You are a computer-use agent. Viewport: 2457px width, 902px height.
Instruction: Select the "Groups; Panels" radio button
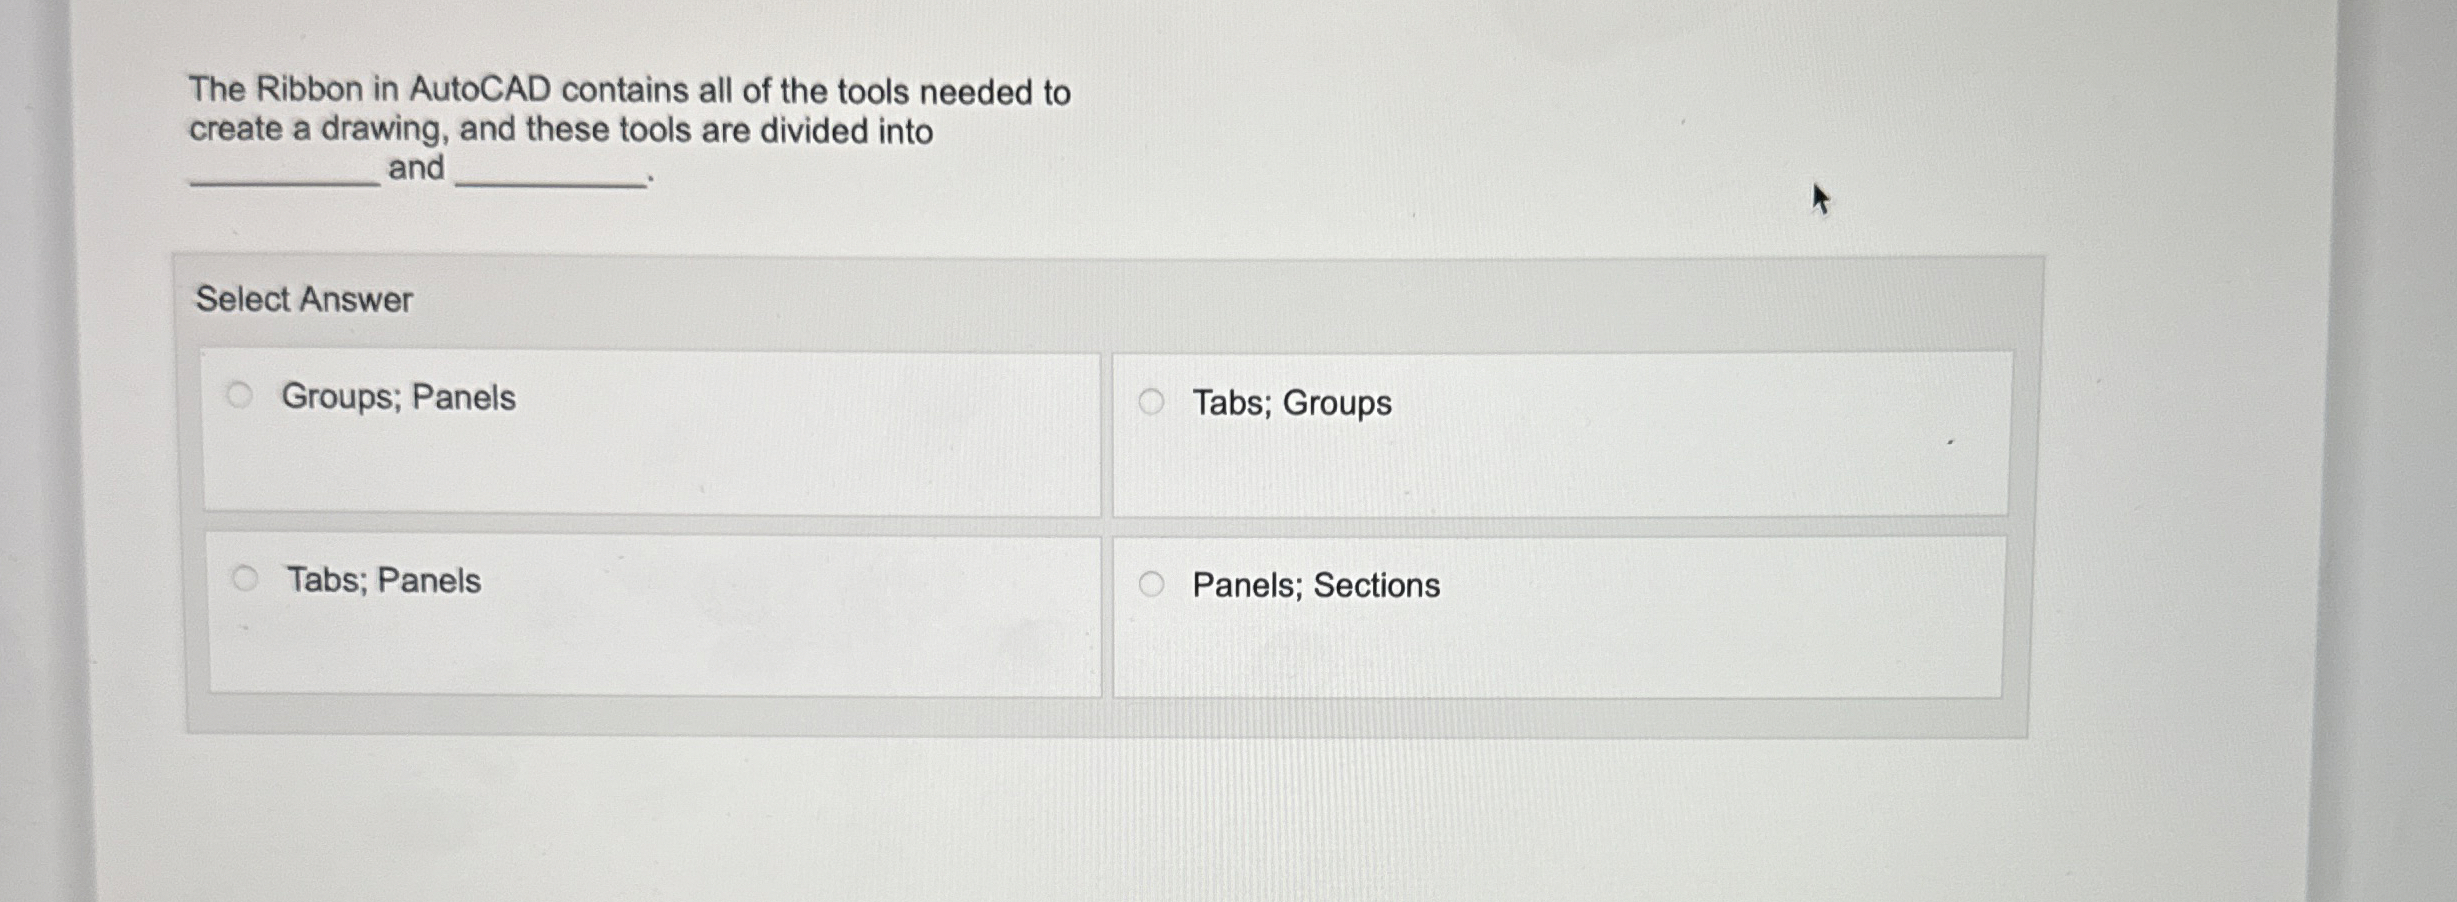(x=240, y=396)
